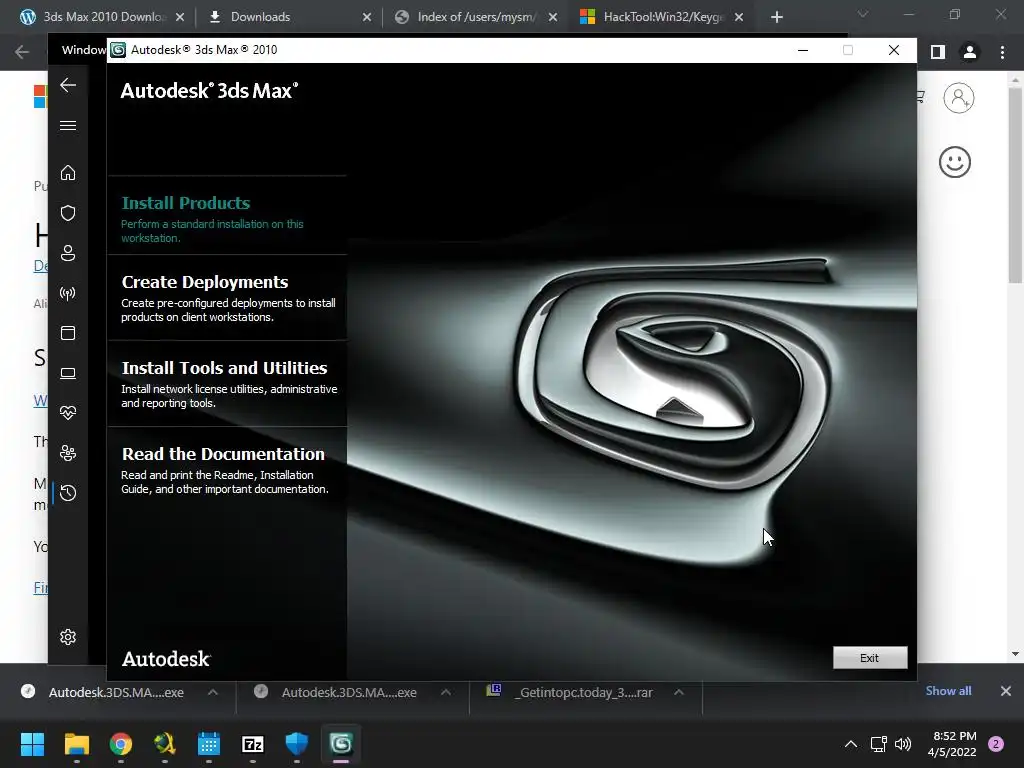This screenshot has height=768, width=1024.
Task: Open notification center badge
Action: pyautogui.click(x=996, y=744)
